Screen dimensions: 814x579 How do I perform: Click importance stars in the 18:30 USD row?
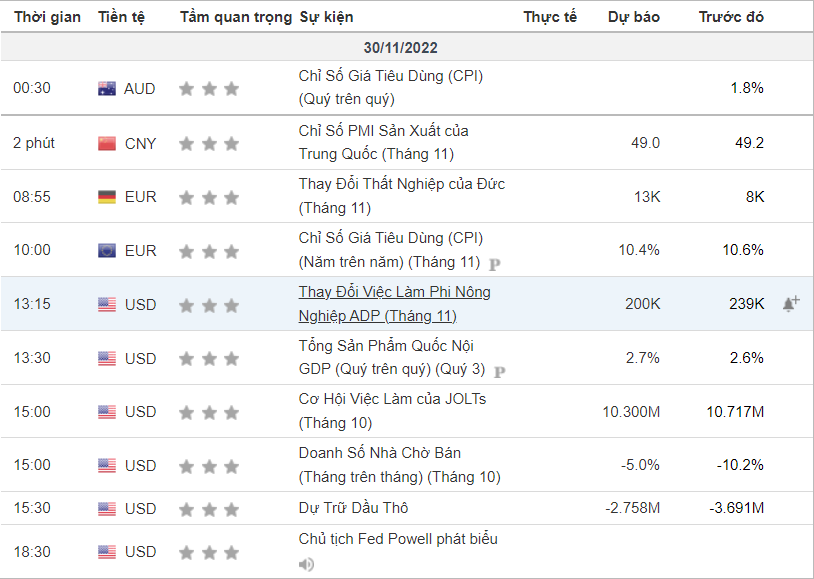click(209, 553)
